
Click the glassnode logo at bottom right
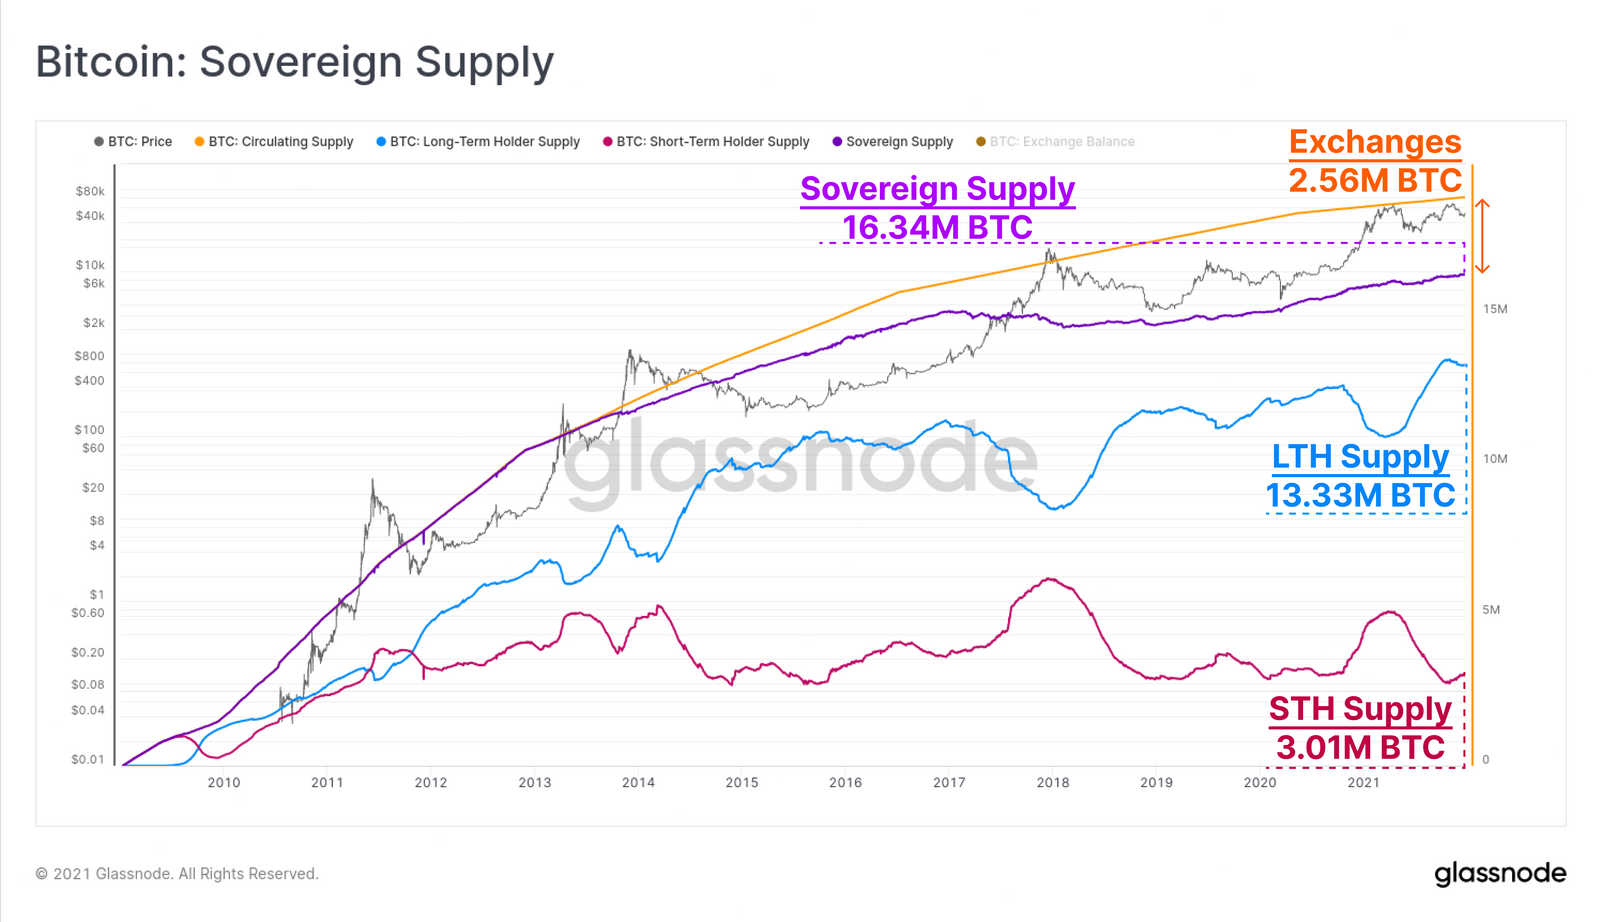[1500, 874]
